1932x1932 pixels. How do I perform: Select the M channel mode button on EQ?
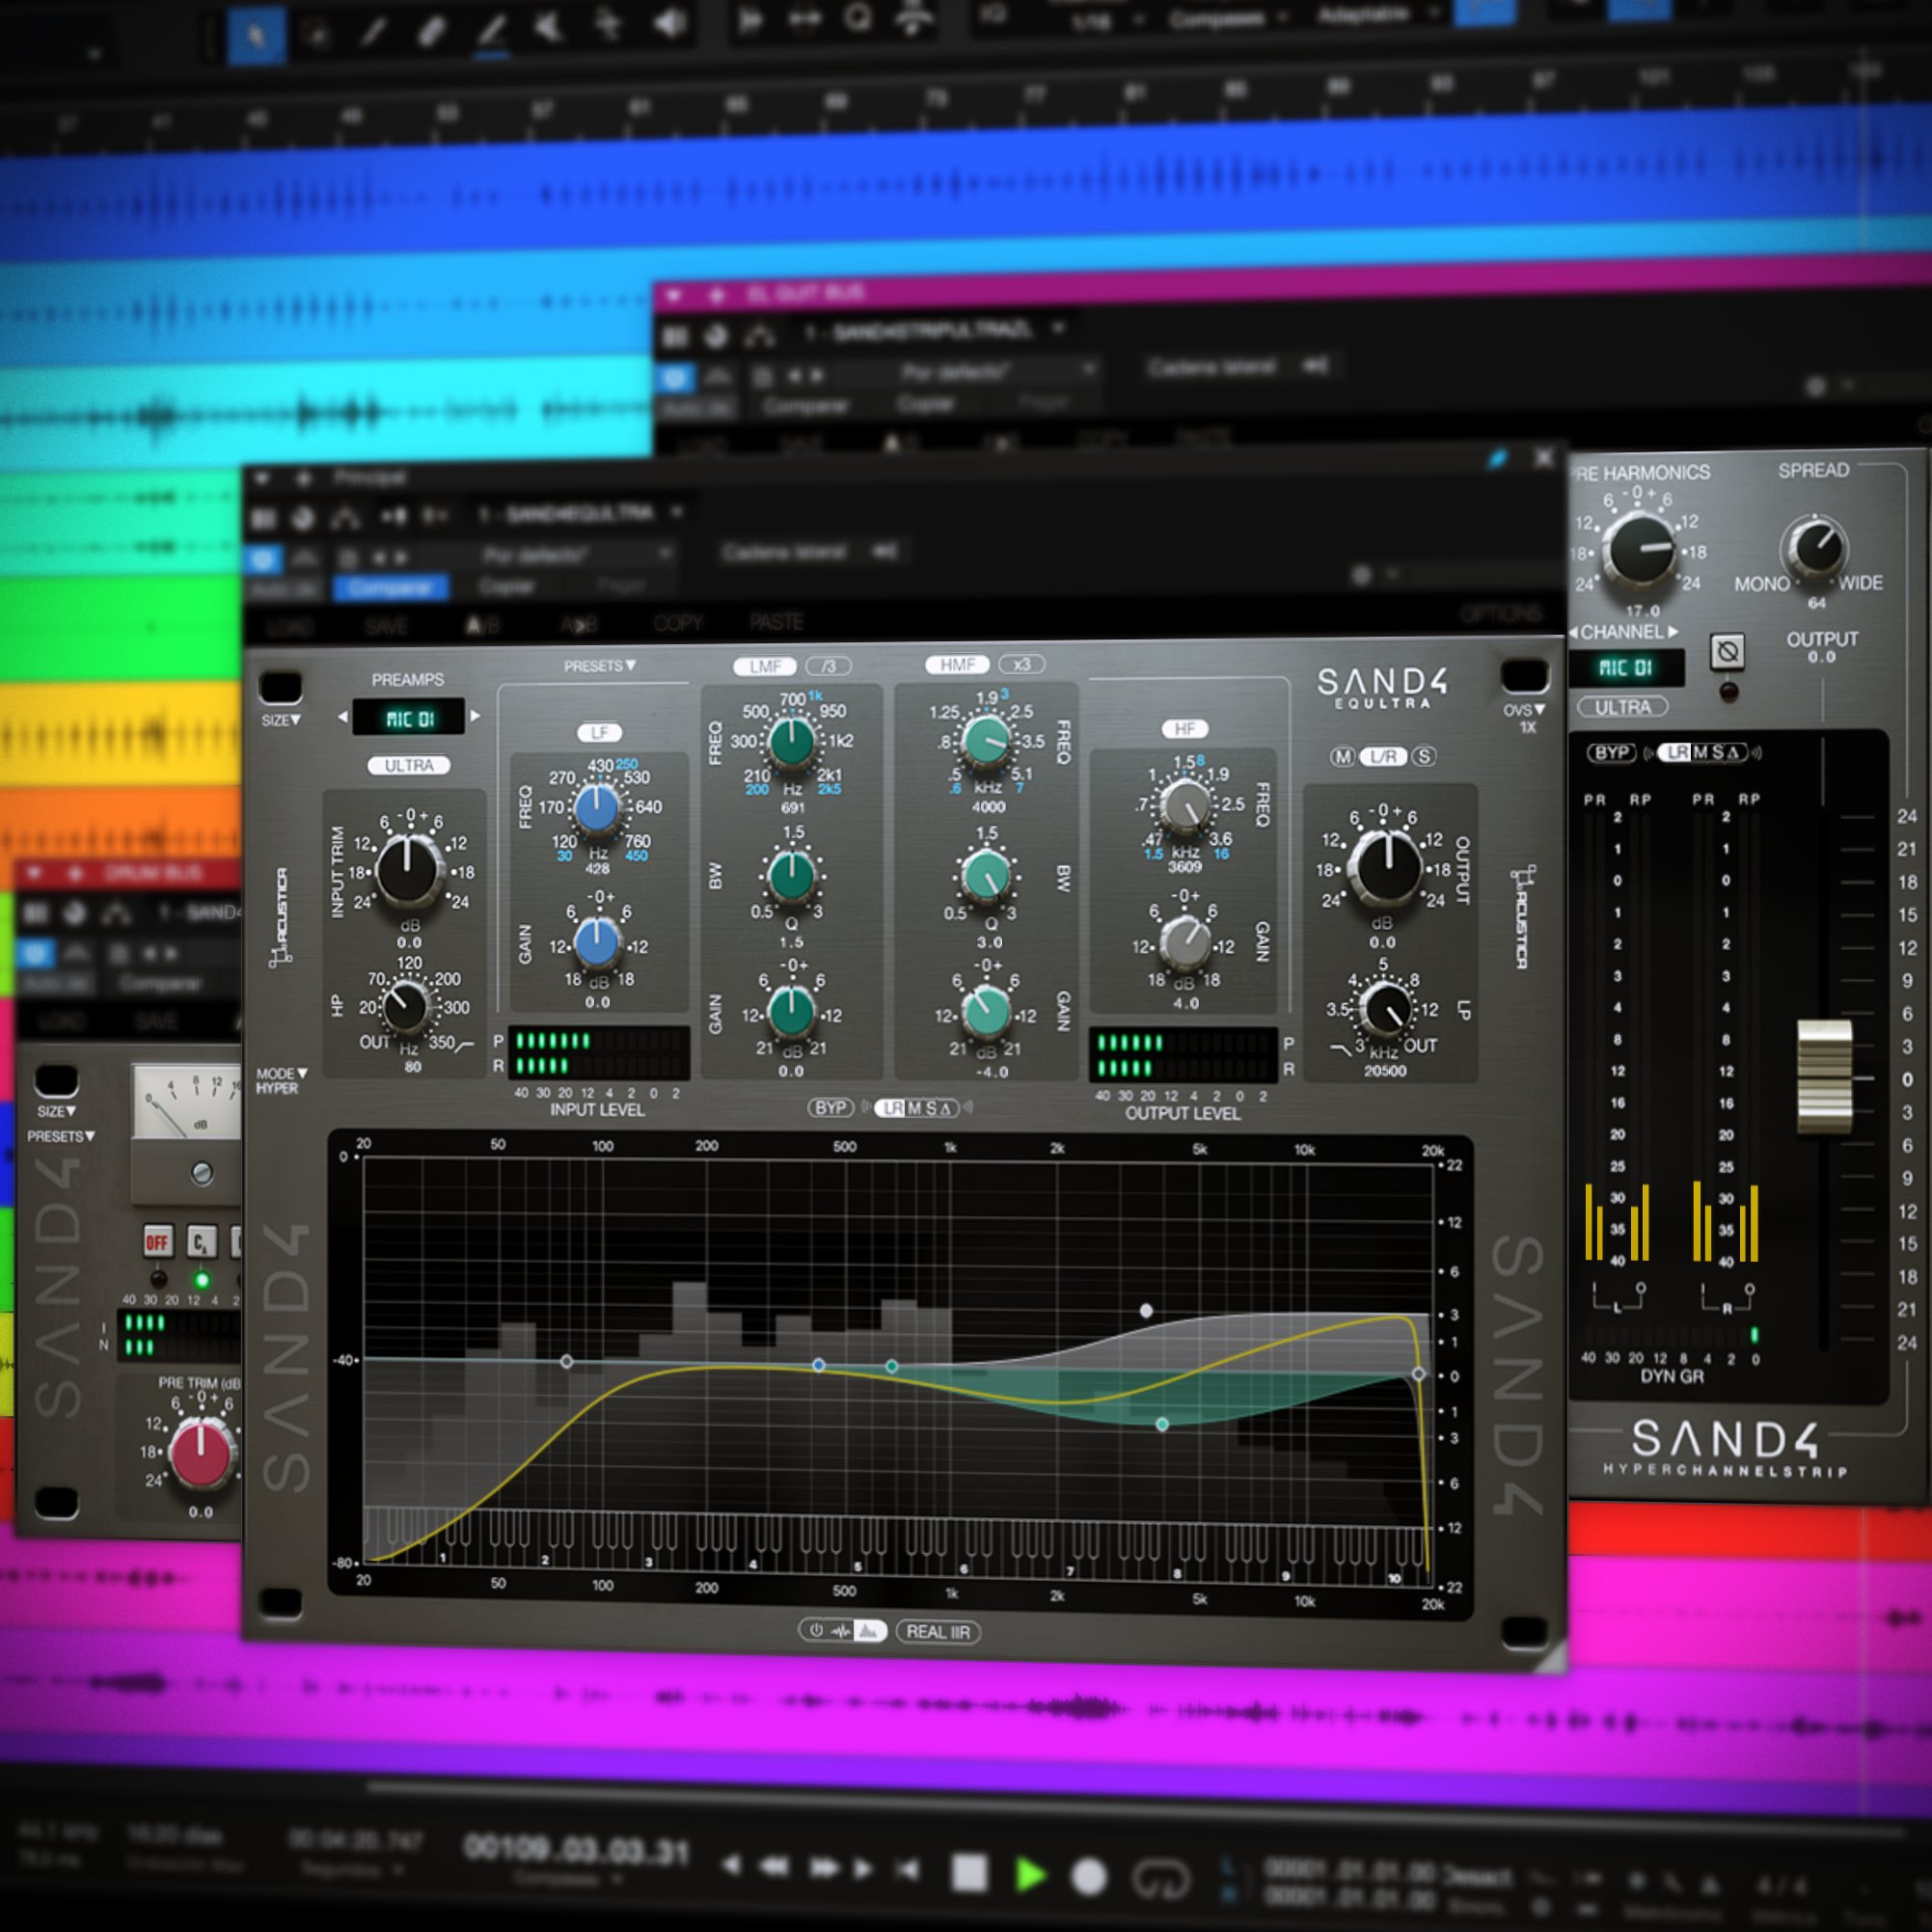pyautogui.click(x=1343, y=757)
